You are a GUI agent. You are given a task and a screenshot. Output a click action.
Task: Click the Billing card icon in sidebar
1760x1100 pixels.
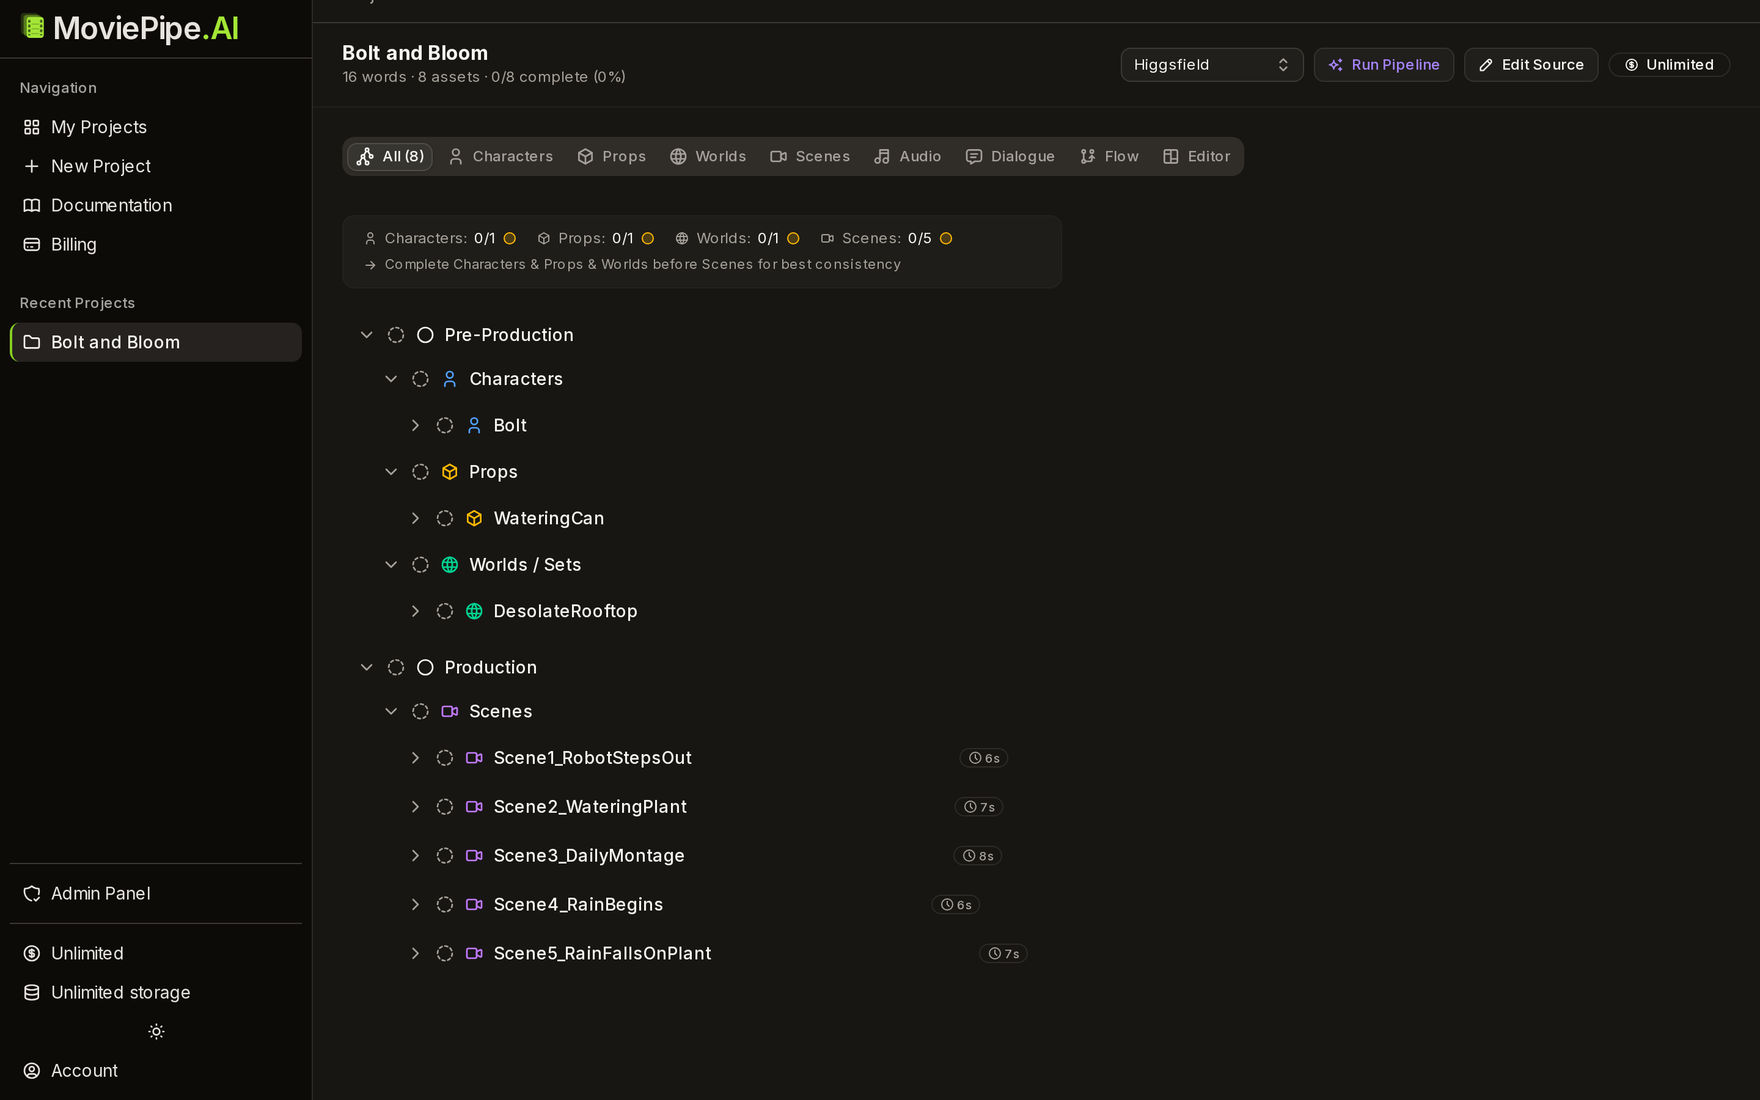[x=32, y=244]
